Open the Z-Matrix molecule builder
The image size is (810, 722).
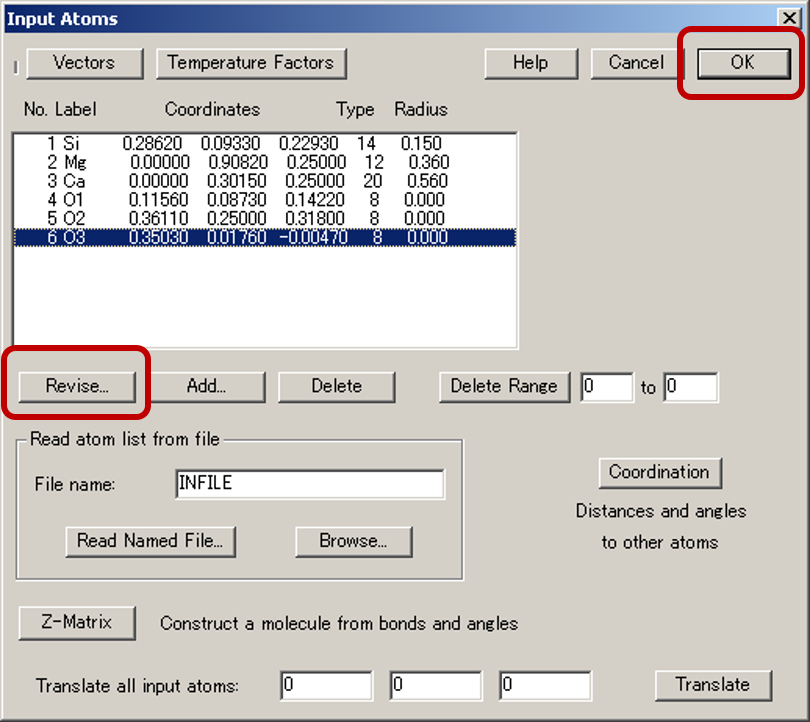pyautogui.click(x=77, y=622)
